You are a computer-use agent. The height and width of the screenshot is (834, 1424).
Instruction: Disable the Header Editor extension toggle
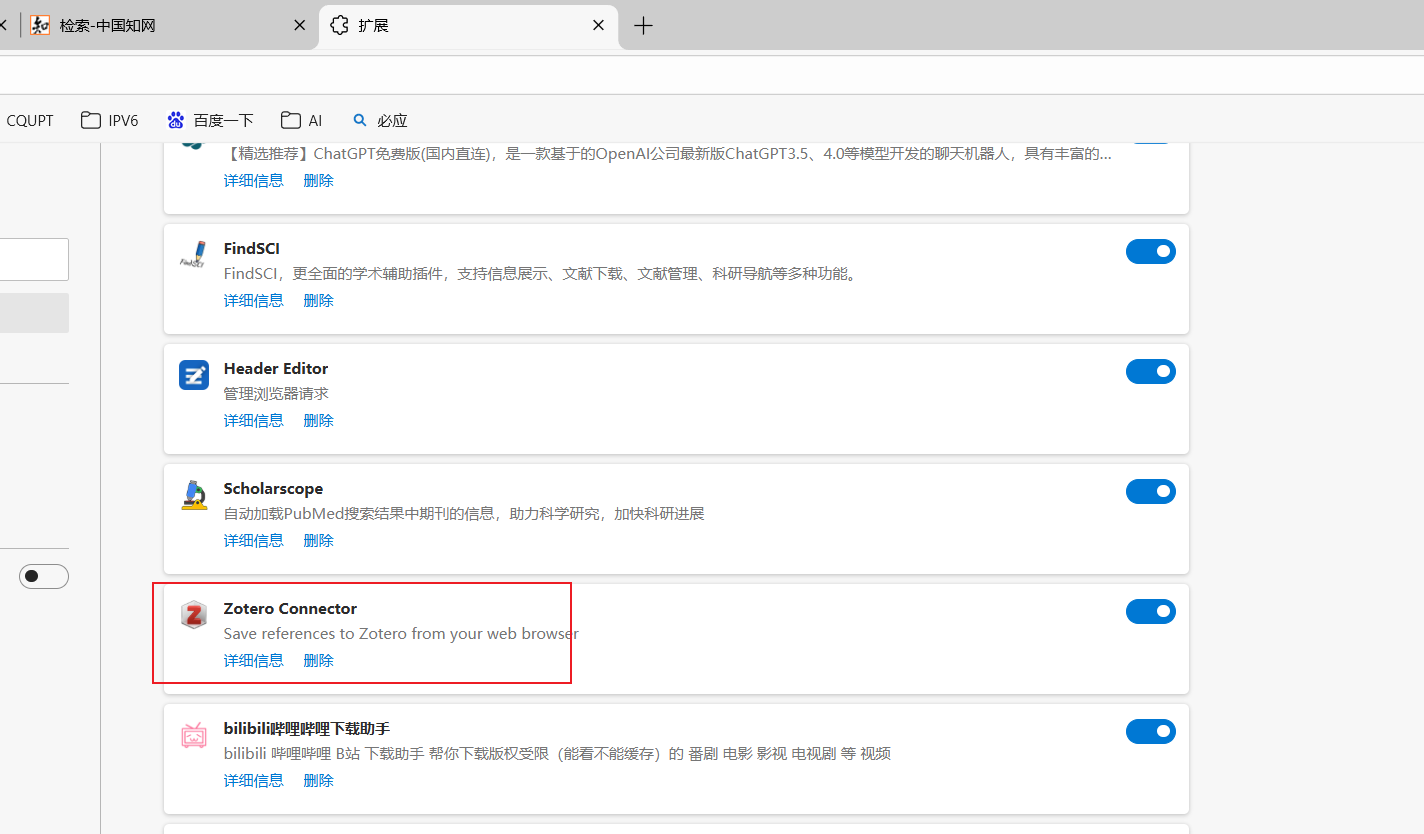point(1151,371)
